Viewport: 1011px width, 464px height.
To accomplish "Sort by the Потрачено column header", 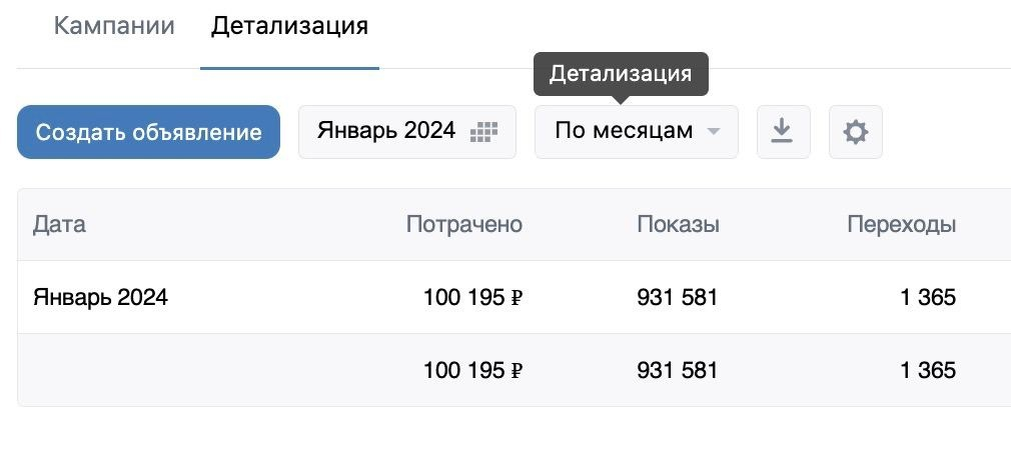I will (464, 224).
